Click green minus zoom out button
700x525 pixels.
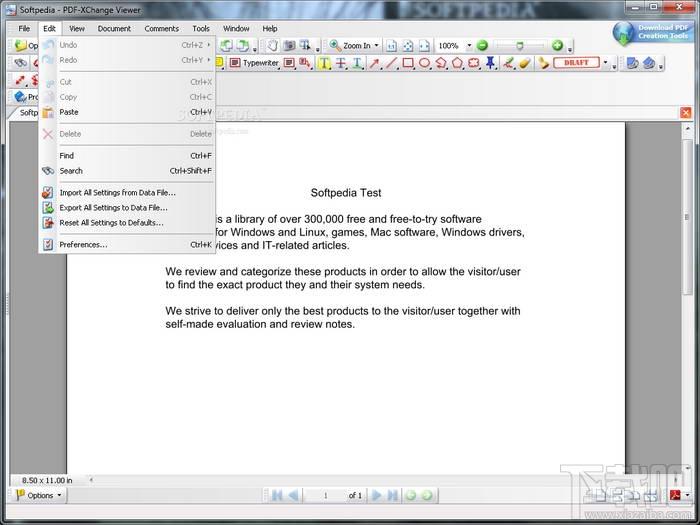pos(482,45)
